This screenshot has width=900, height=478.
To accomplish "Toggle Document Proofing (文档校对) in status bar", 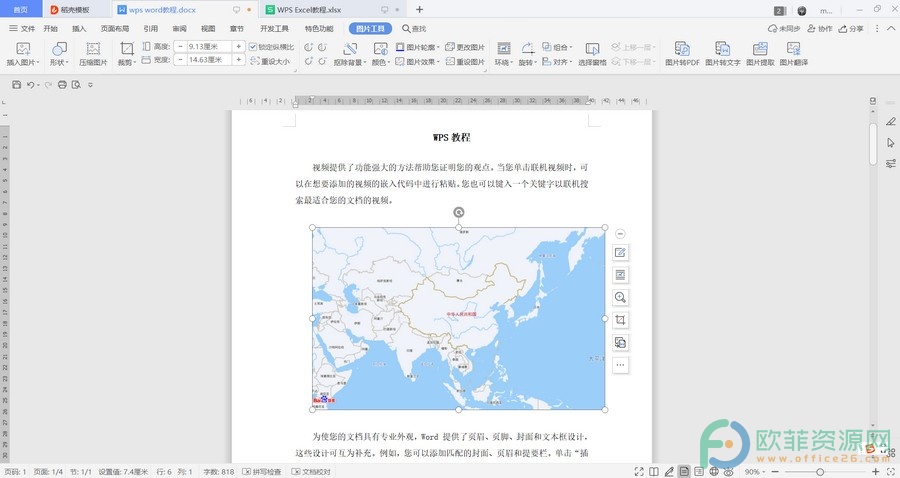I will tap(311, 472).
